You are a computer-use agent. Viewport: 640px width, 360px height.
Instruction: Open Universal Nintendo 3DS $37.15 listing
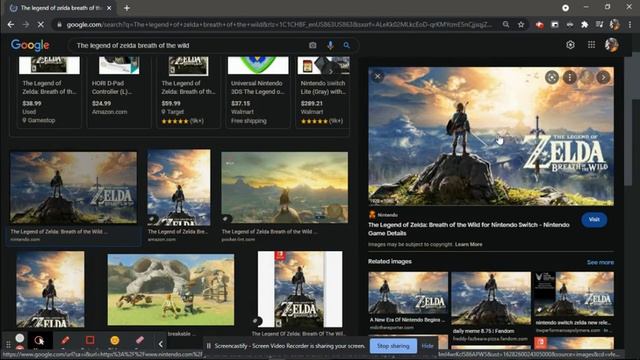click(258, 92)
